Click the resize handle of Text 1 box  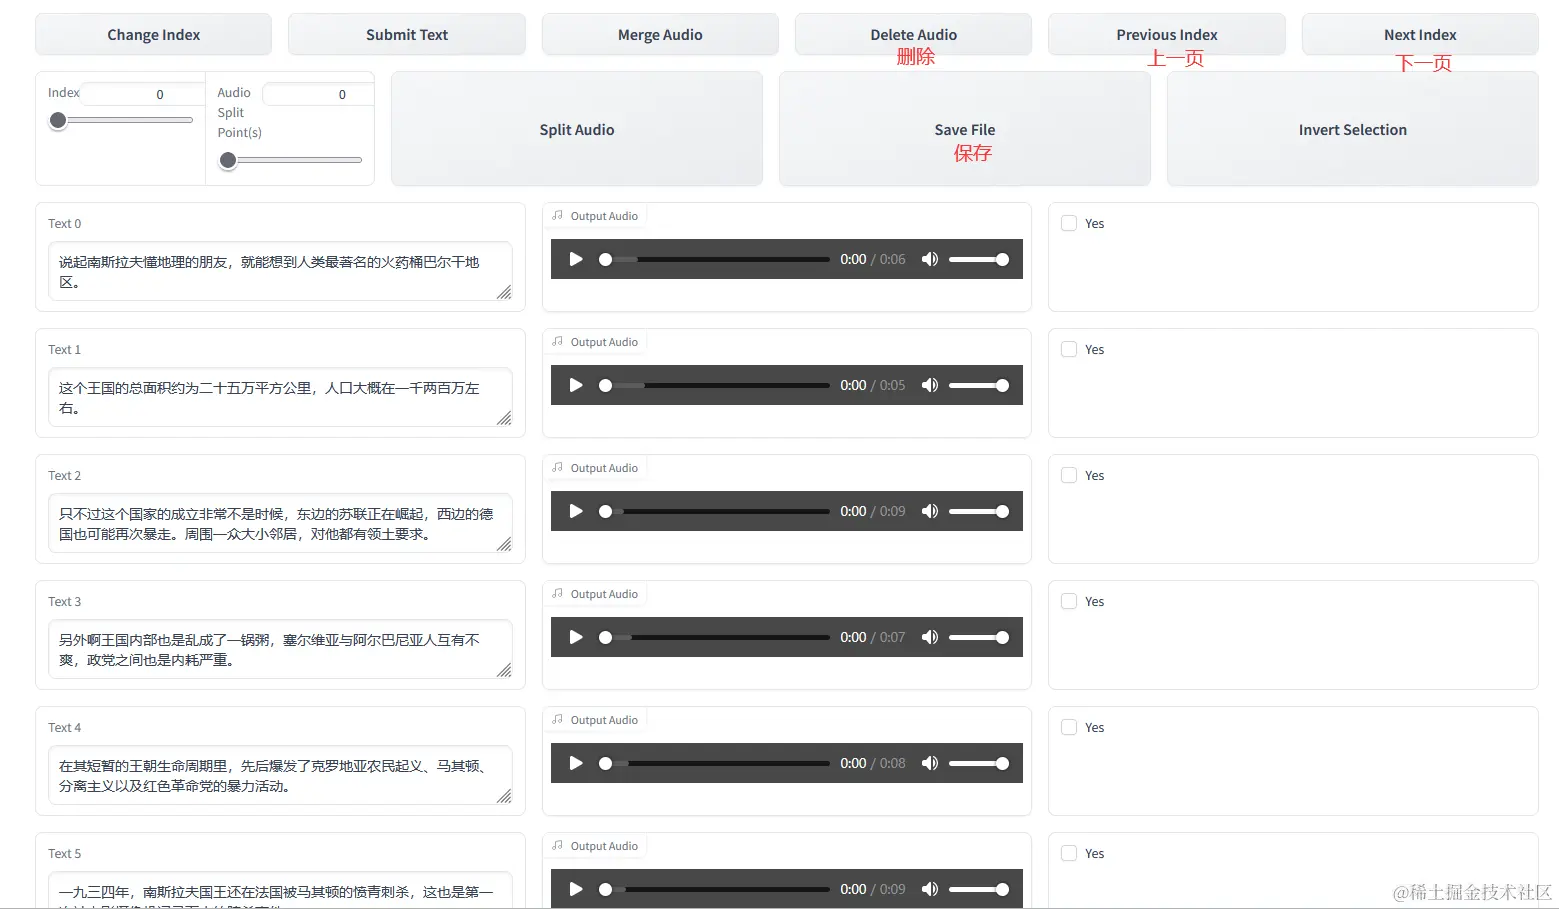(x=504, y=418)
